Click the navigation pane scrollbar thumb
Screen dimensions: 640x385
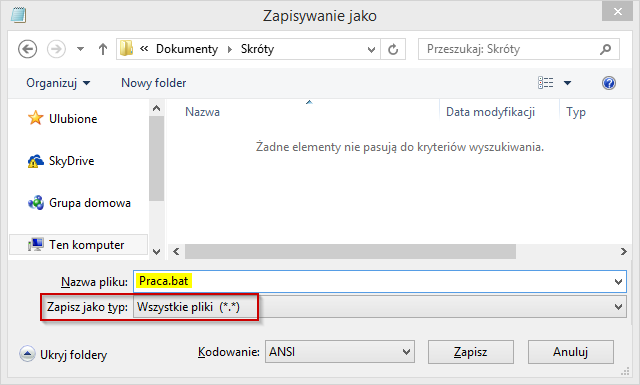coord(156,158)
